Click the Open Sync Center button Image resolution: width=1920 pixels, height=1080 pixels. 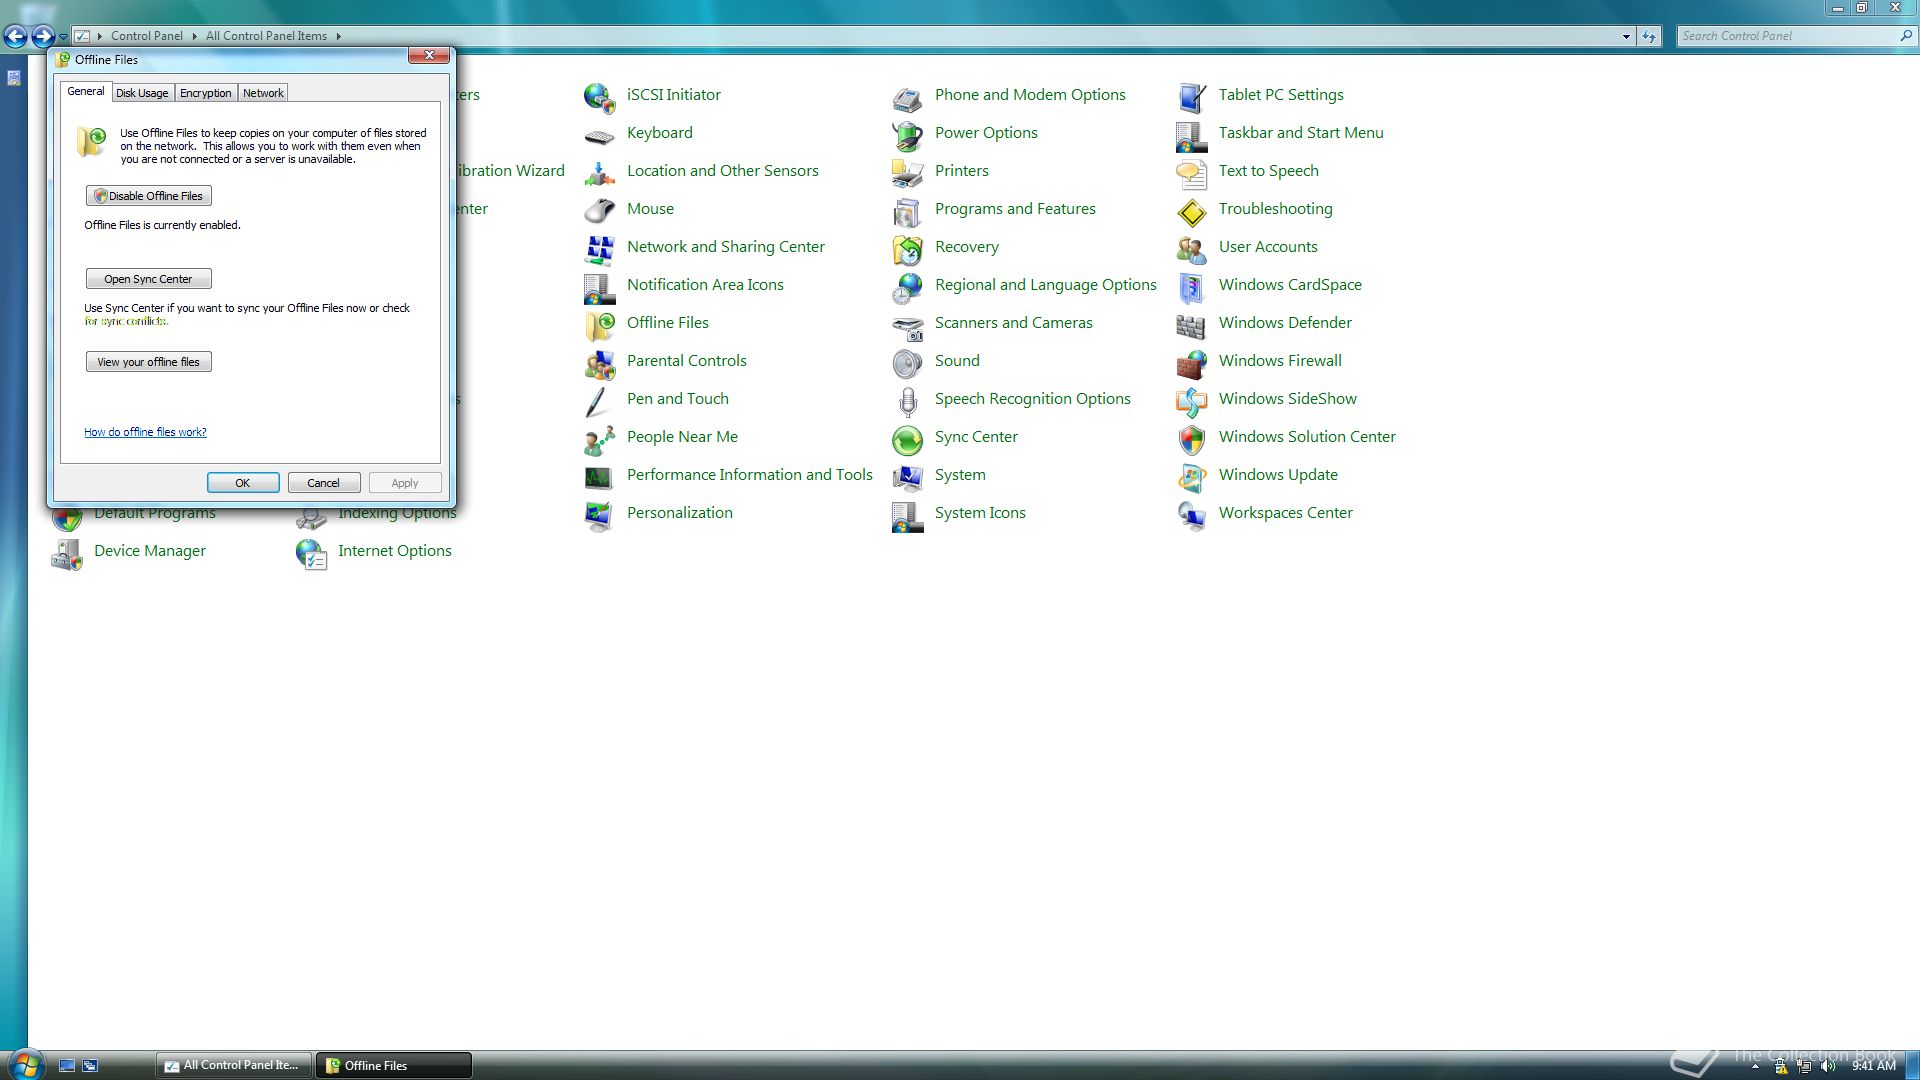(x=148, y=279)
